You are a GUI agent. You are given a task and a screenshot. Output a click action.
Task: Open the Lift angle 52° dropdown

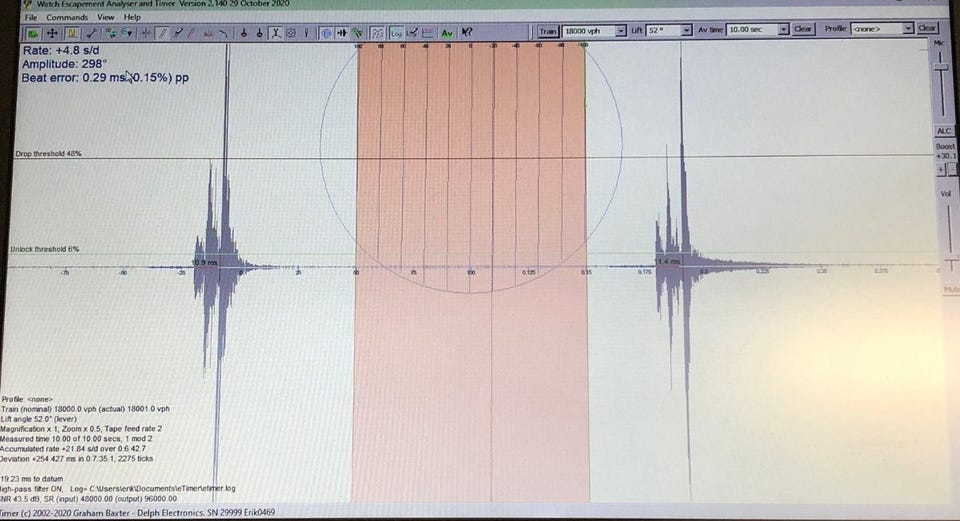click(x=686, y=30)
